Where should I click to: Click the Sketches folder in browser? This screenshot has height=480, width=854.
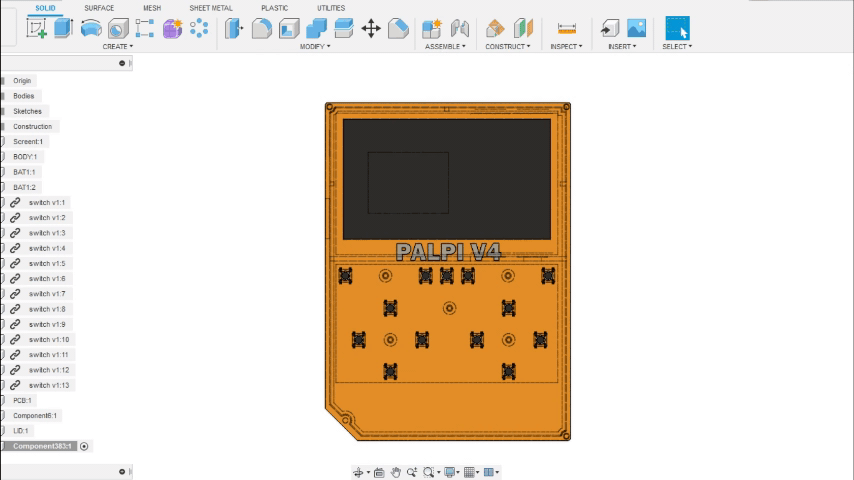click(27, 111)
